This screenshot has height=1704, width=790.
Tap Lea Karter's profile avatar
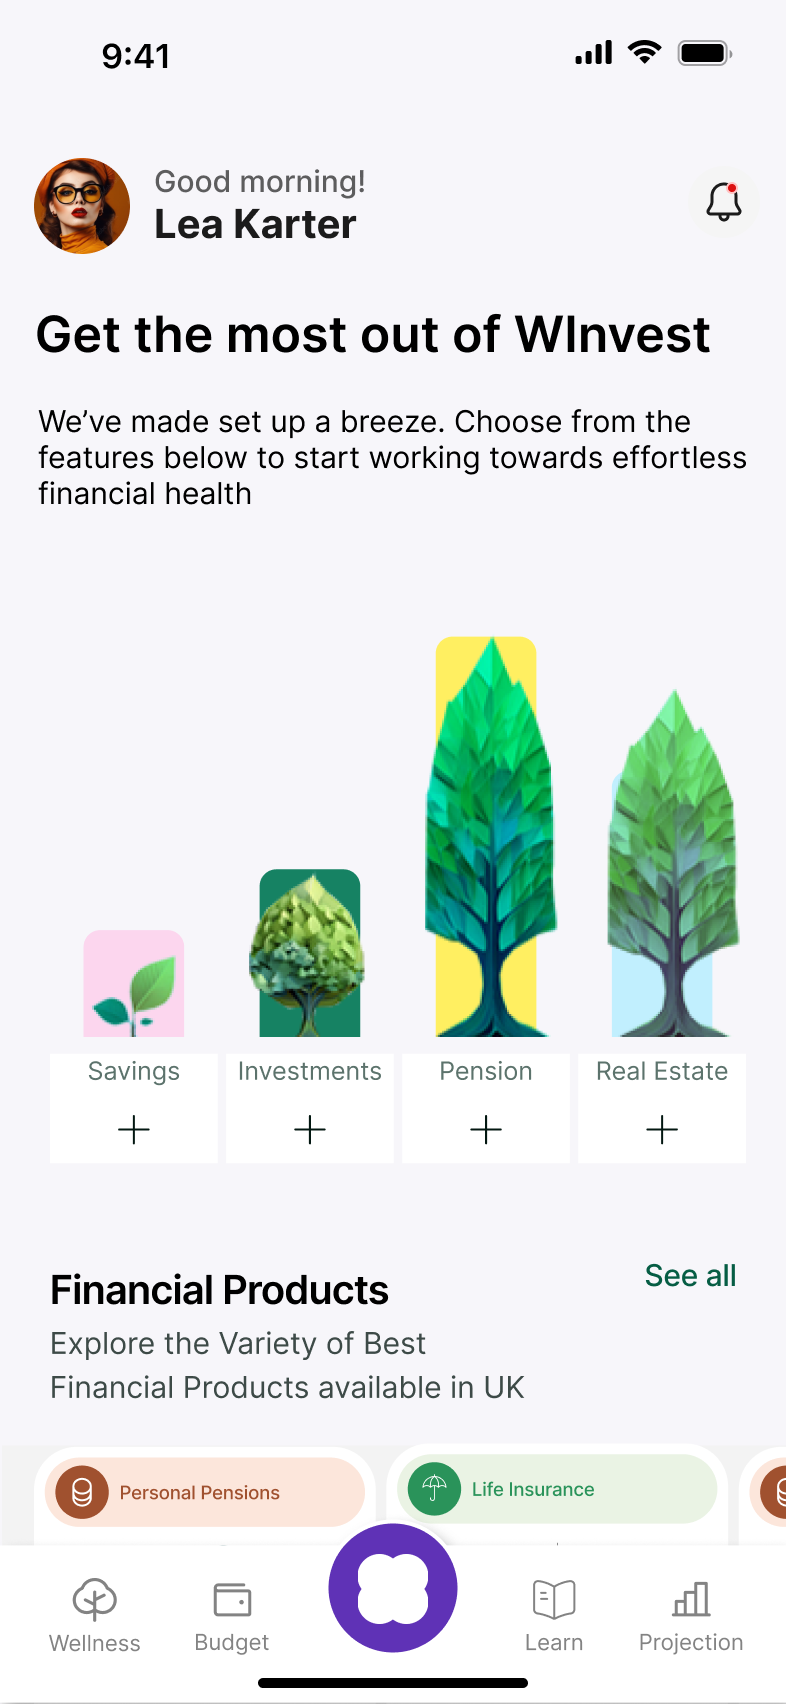click(x=82, y=206)
